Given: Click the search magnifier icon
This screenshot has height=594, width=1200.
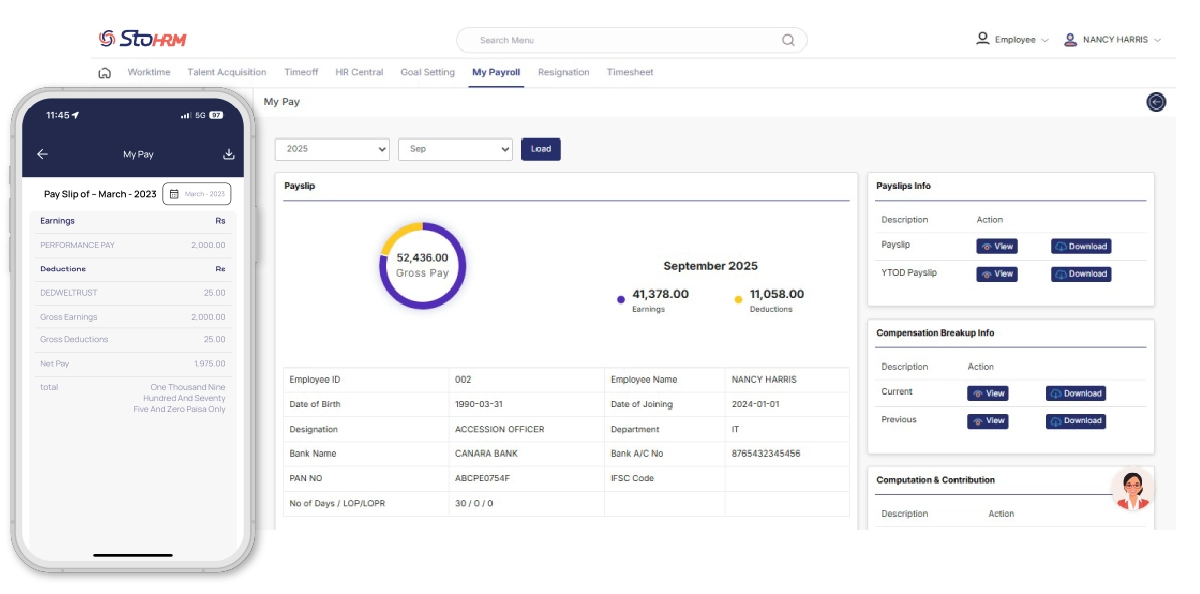Looking at the screenshot, I should click(788, 40).
